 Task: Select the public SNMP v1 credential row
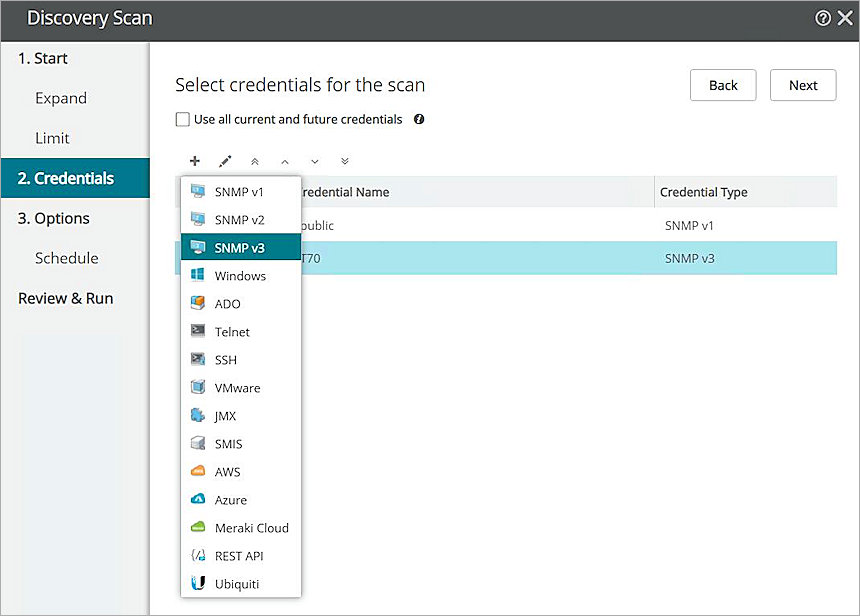[x=500, y=226]
